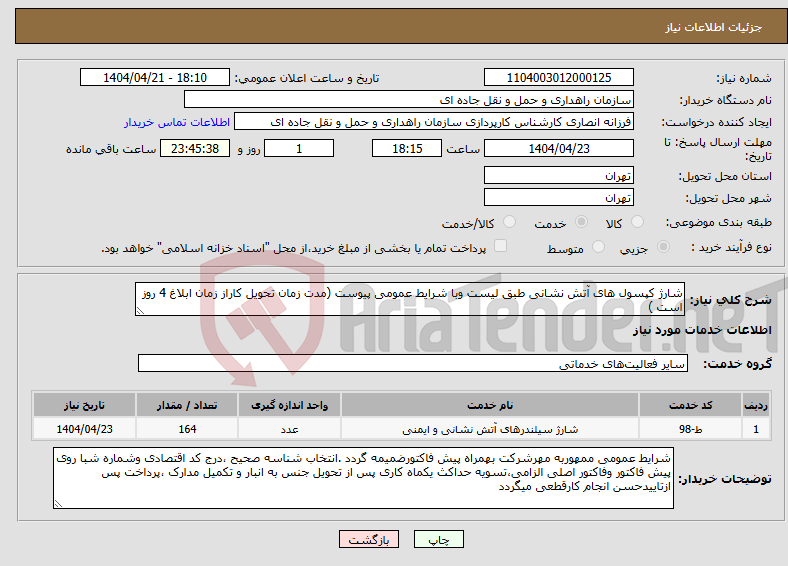Screen dimensions: 788x566
Task: Click the شماره نیاز field 1104003012000125
Action: (558, 77)
